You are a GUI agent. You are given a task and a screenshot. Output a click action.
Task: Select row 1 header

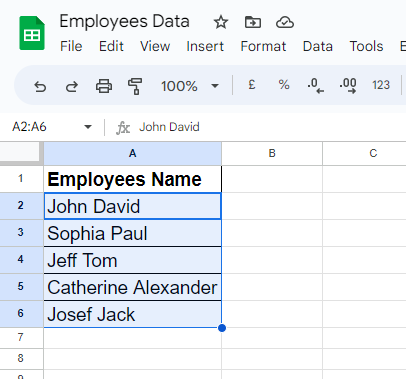[21, 179]
